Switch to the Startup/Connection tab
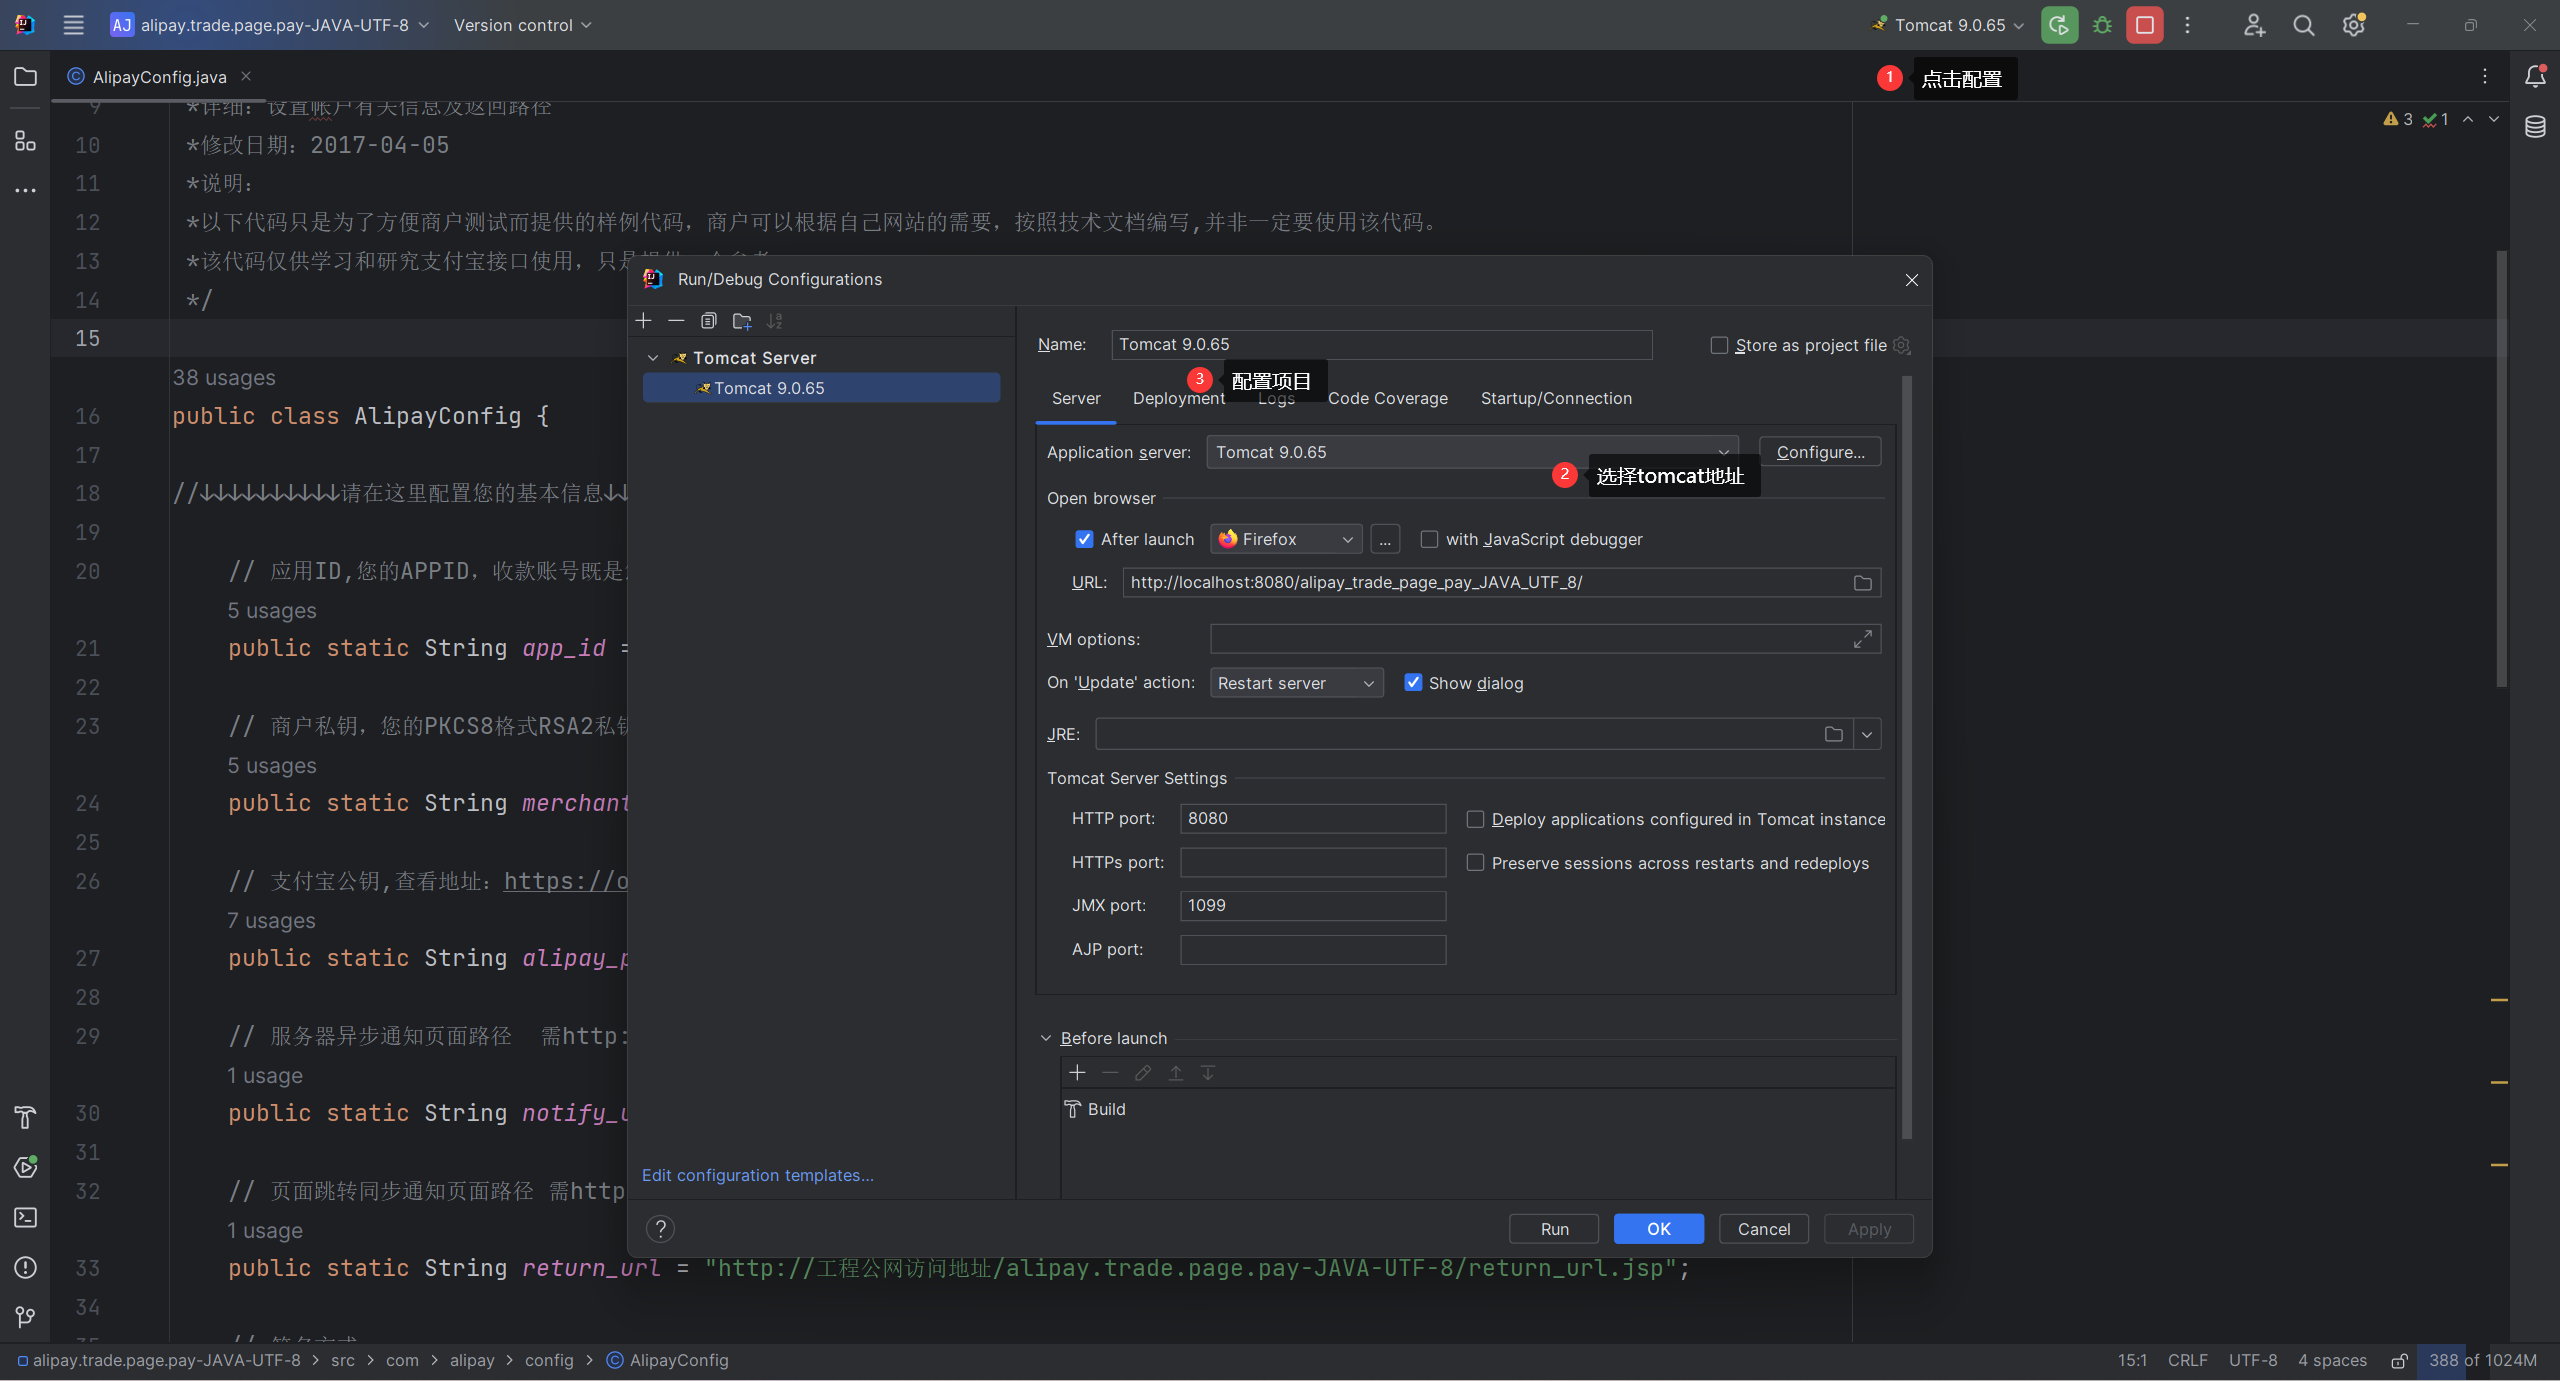The width and height of the screenshot is (2560, 1381). pos(1556,398)
